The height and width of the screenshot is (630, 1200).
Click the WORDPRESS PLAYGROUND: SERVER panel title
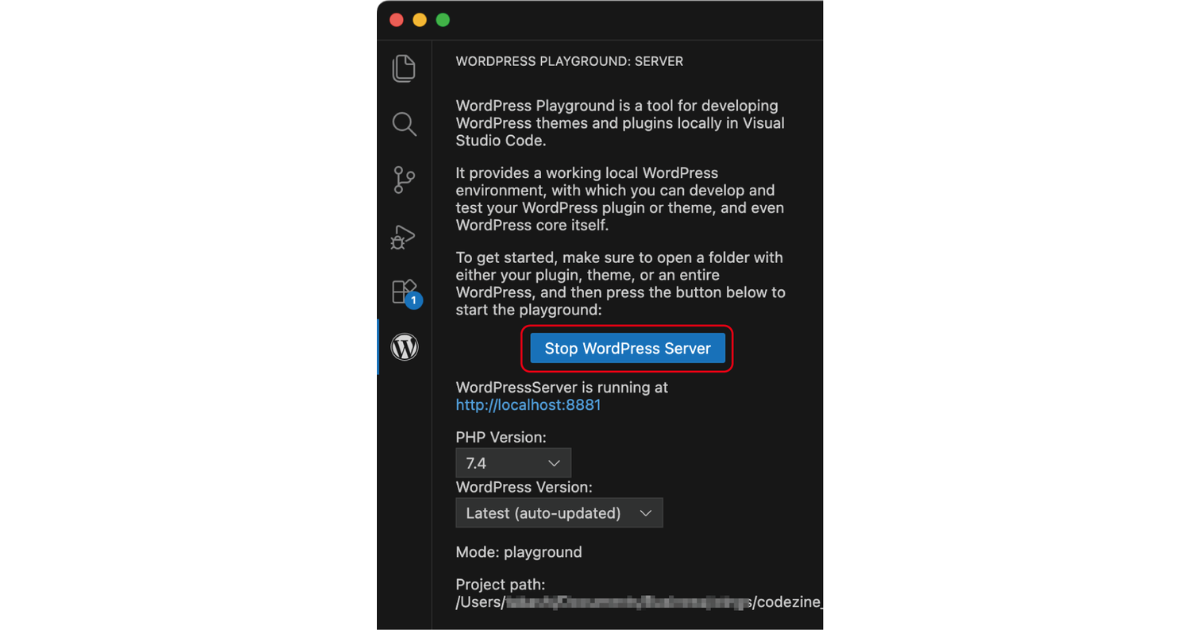pos(569,61)
